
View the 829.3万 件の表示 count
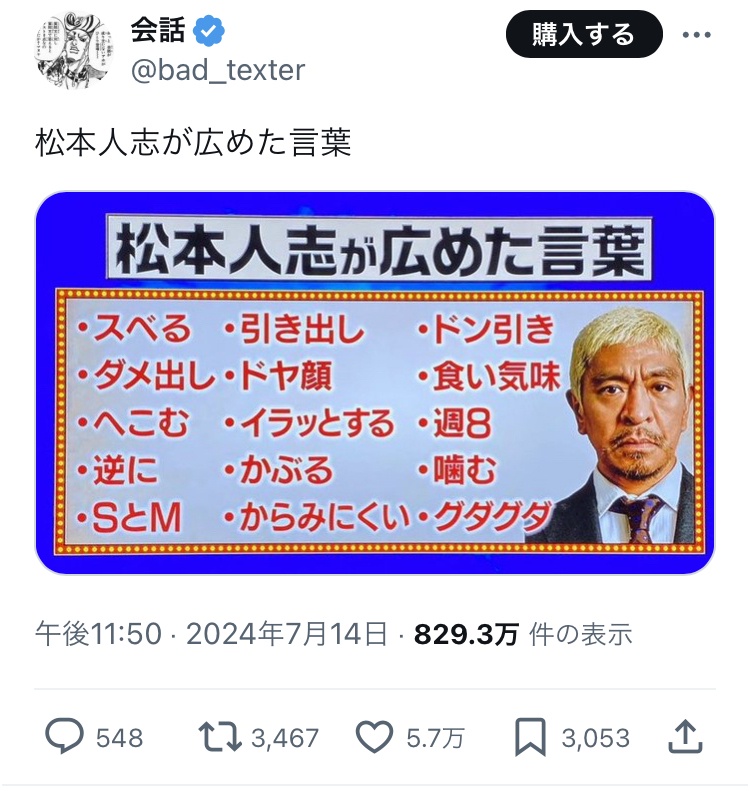523,634
